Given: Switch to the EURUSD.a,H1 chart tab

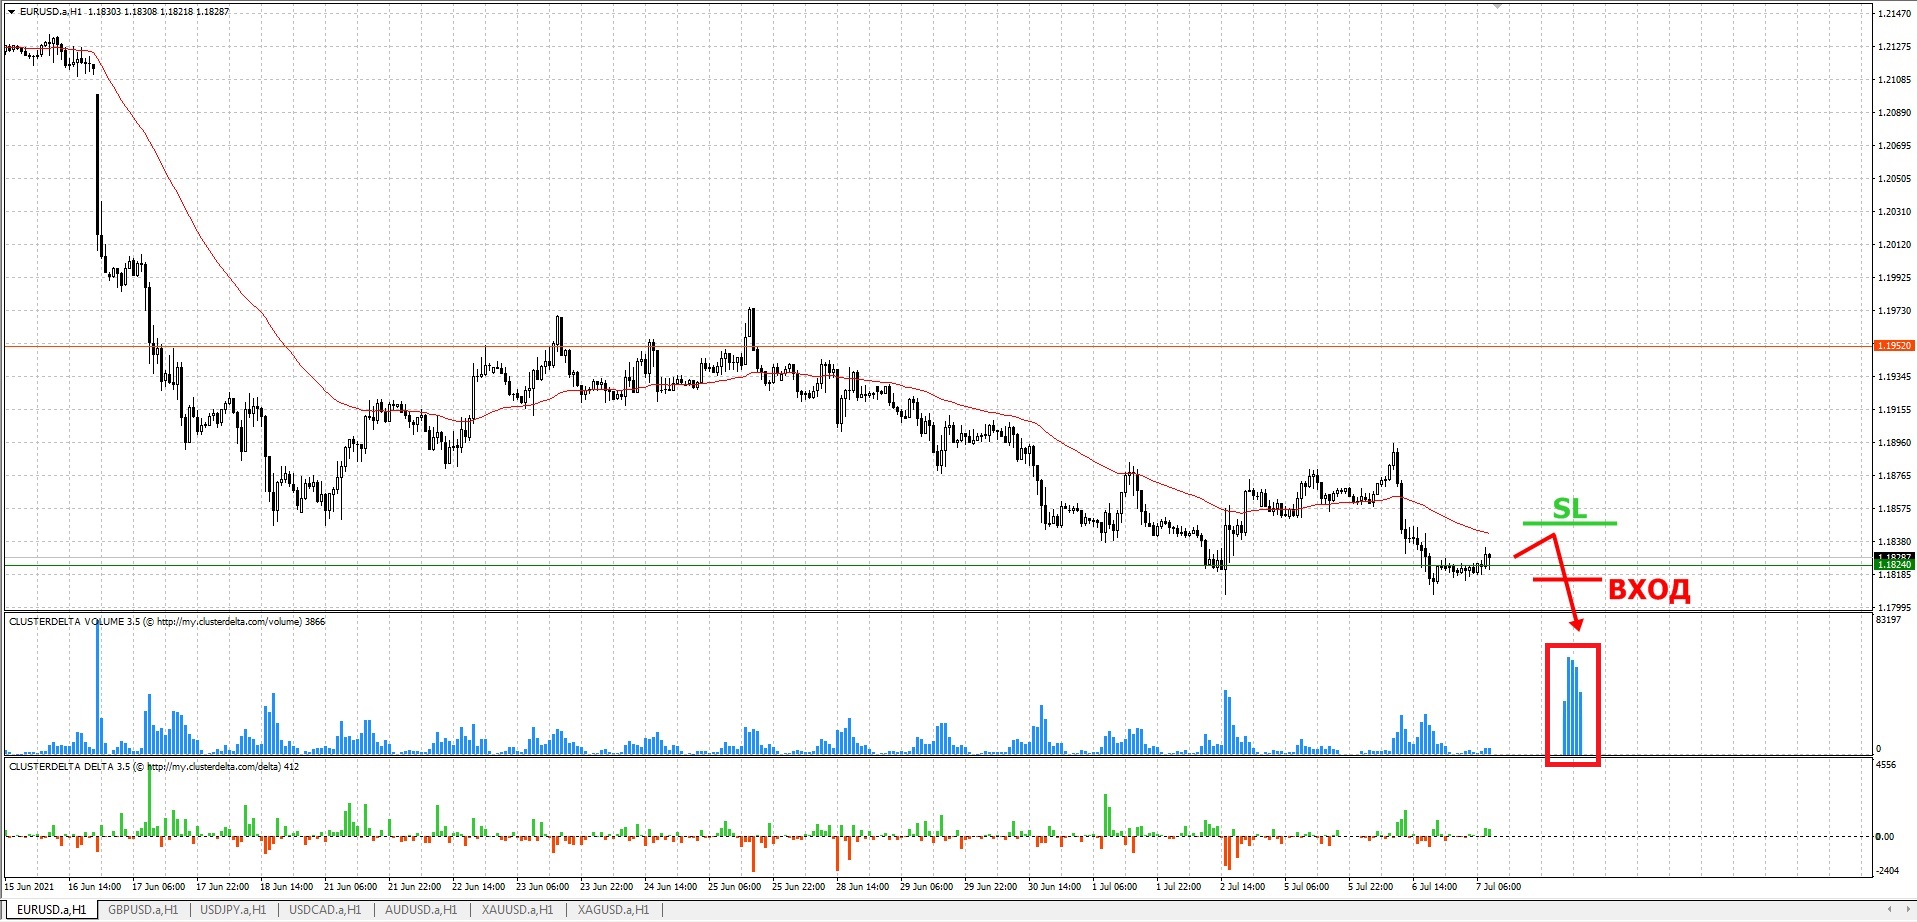Looking at the screenshot, I should point(52,910).
